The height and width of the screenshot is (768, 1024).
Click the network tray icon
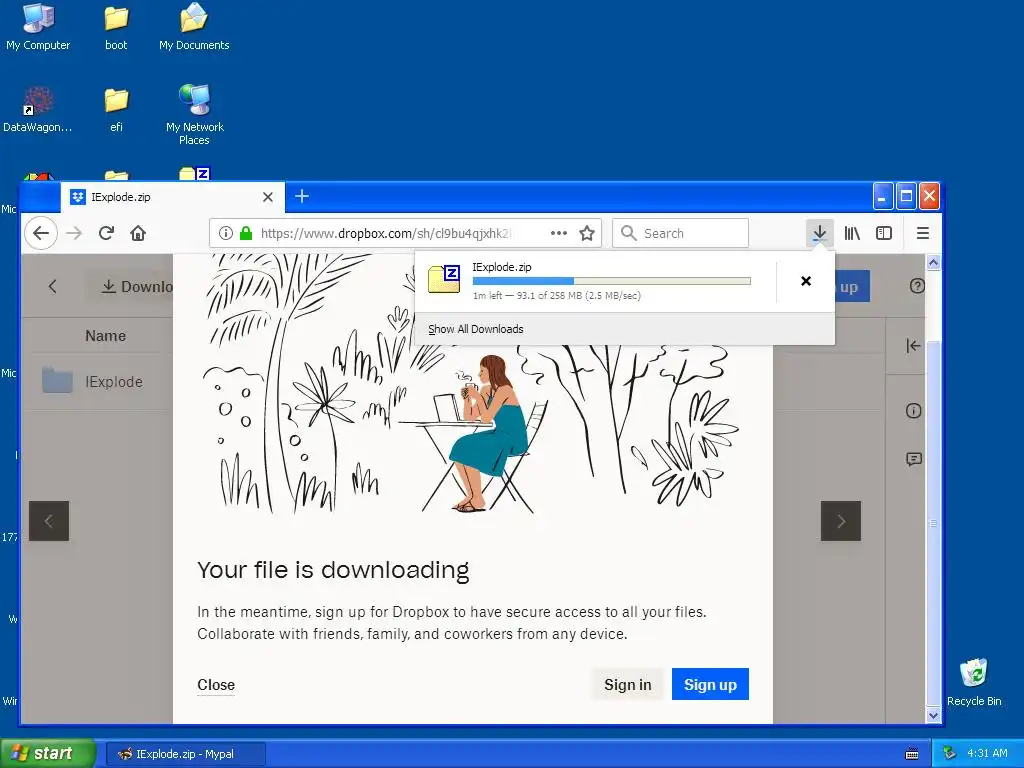pos(950,753)
